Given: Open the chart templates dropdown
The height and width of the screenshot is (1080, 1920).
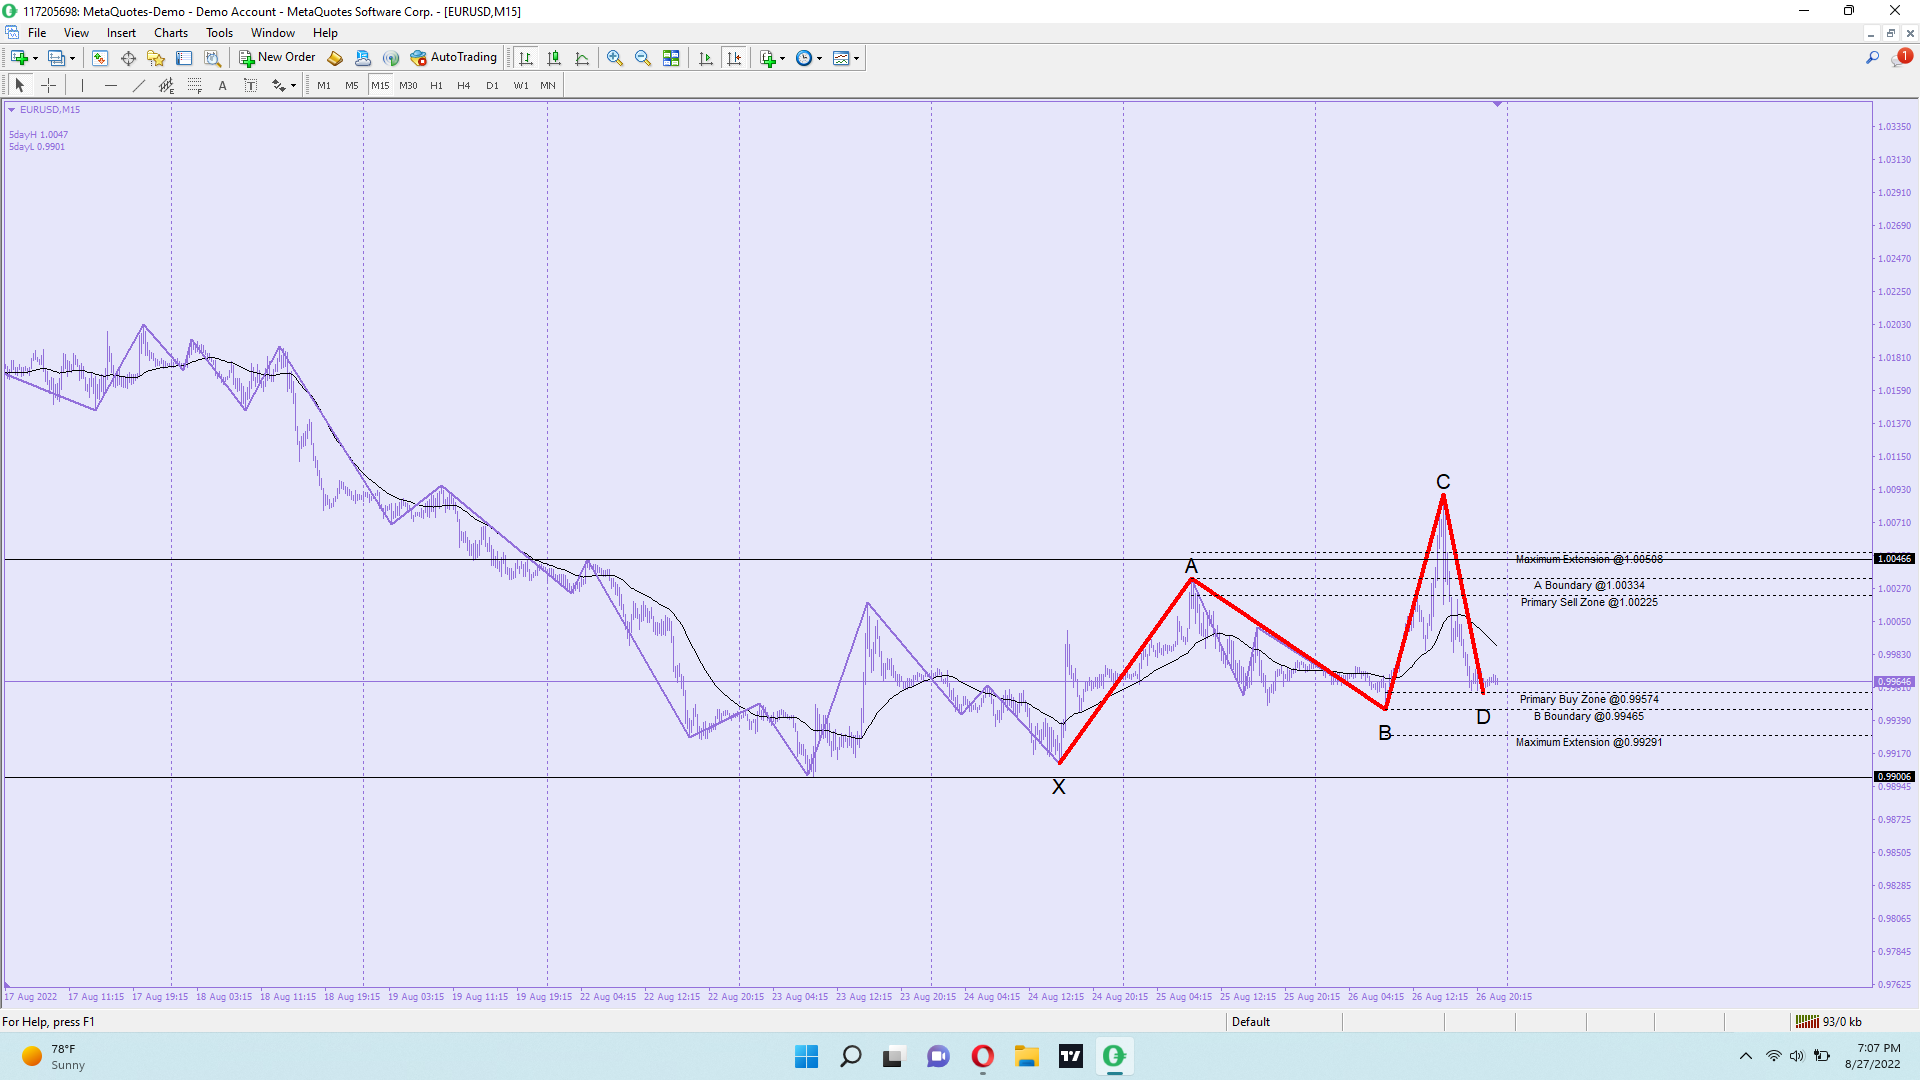Looking at the screenshot, I should (x=846, y=58).
